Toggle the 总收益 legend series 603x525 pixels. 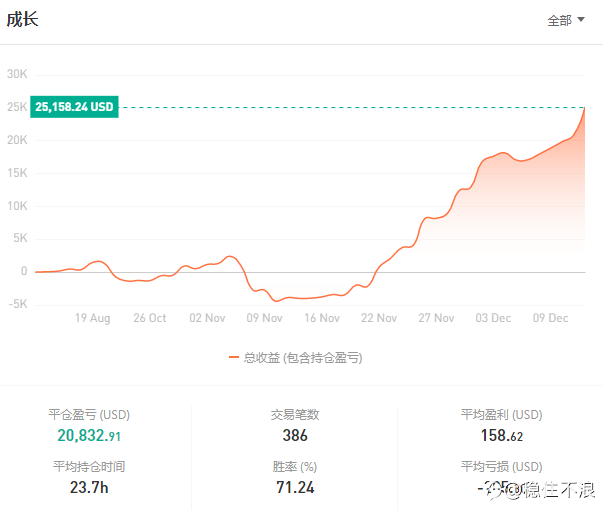pos(295,358)
